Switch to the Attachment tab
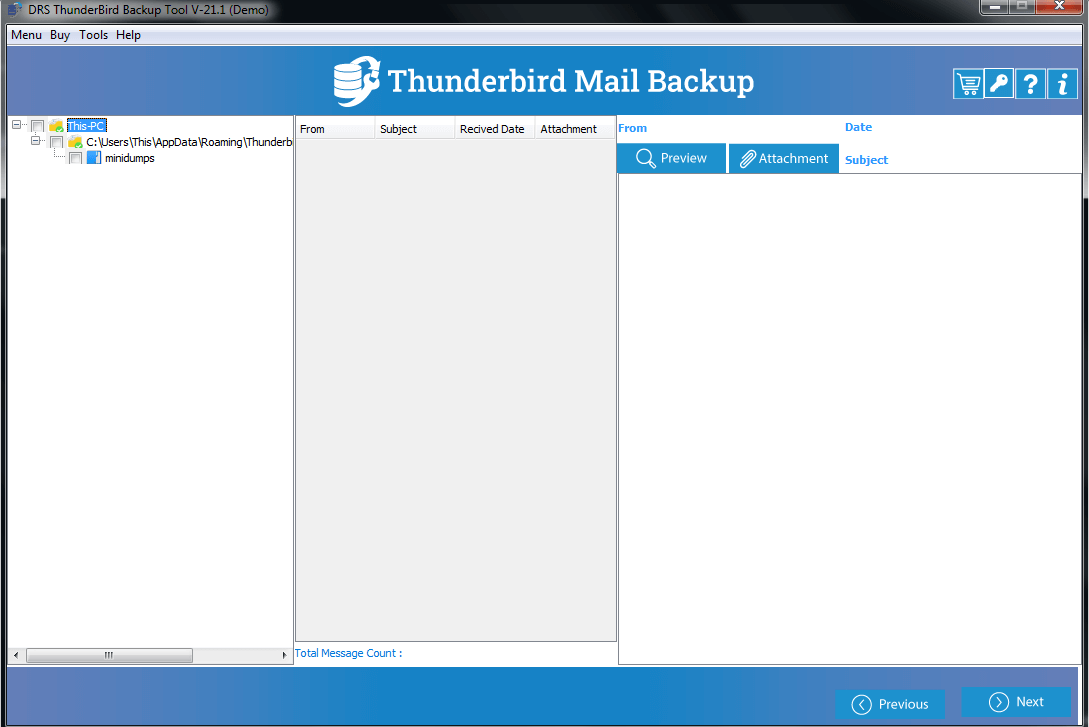The image size is (1089, 727). [783, 158]
